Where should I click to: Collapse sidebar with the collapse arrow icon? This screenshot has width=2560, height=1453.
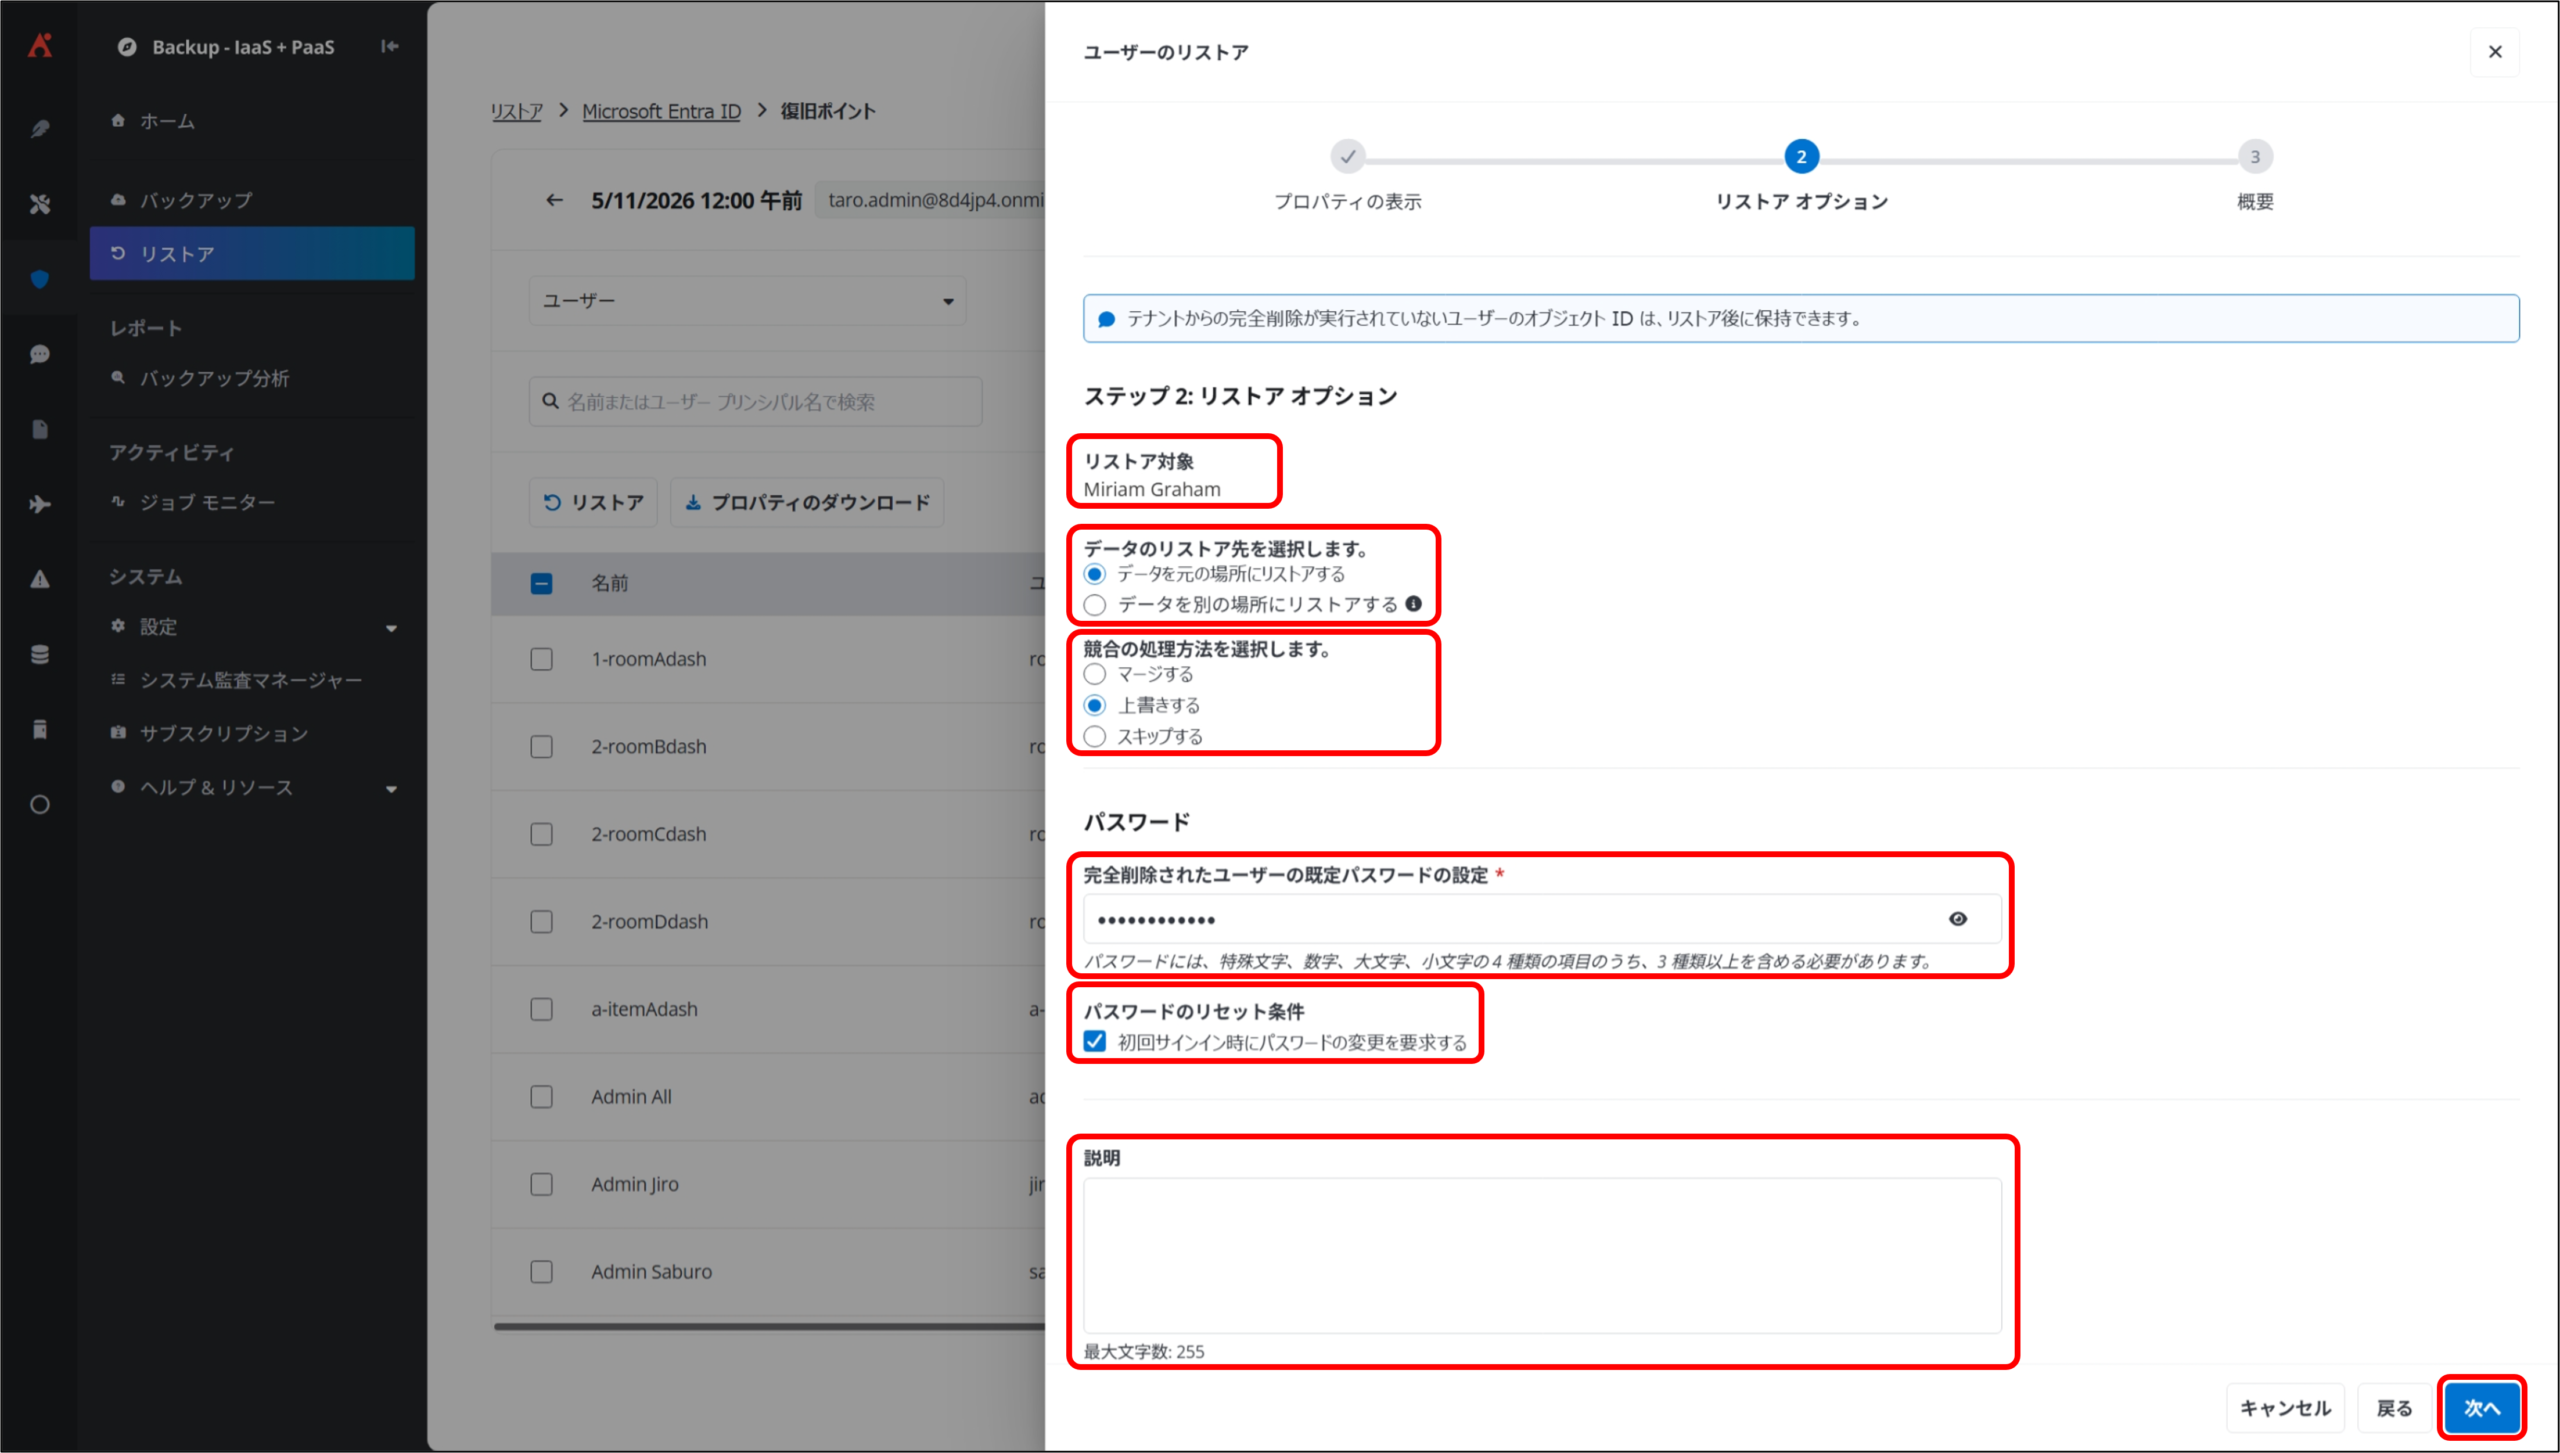click(x=390, y=46)
